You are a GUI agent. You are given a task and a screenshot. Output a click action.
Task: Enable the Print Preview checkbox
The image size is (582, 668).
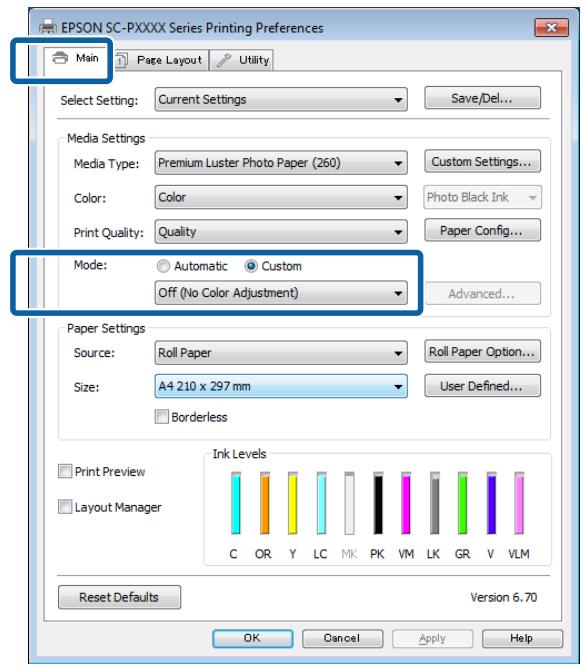pyautogui.click(x=65, y=472)
